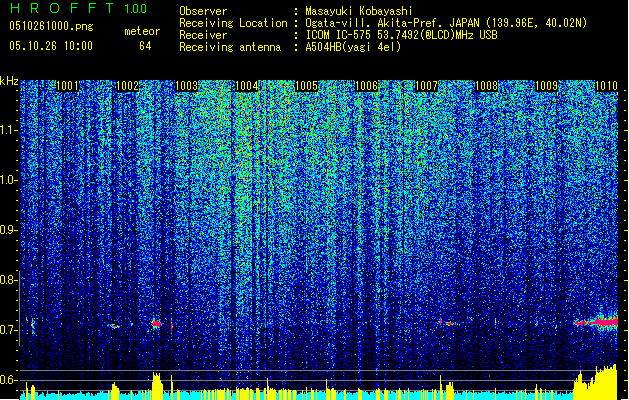The image size is (629, 400).
Task: Click the 1003 time marker
Action: pos(187,85)
